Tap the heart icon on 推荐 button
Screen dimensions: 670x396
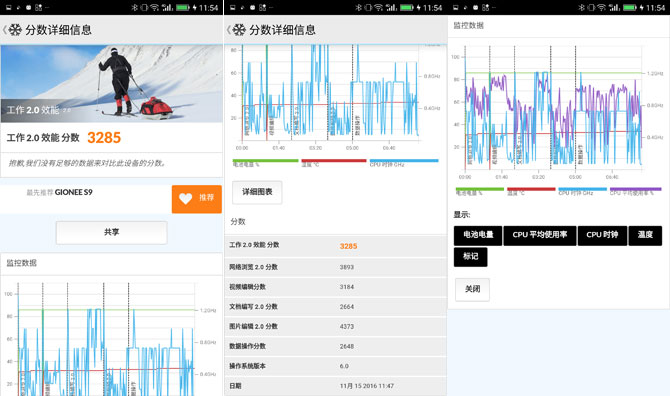(x=185, y=199)
